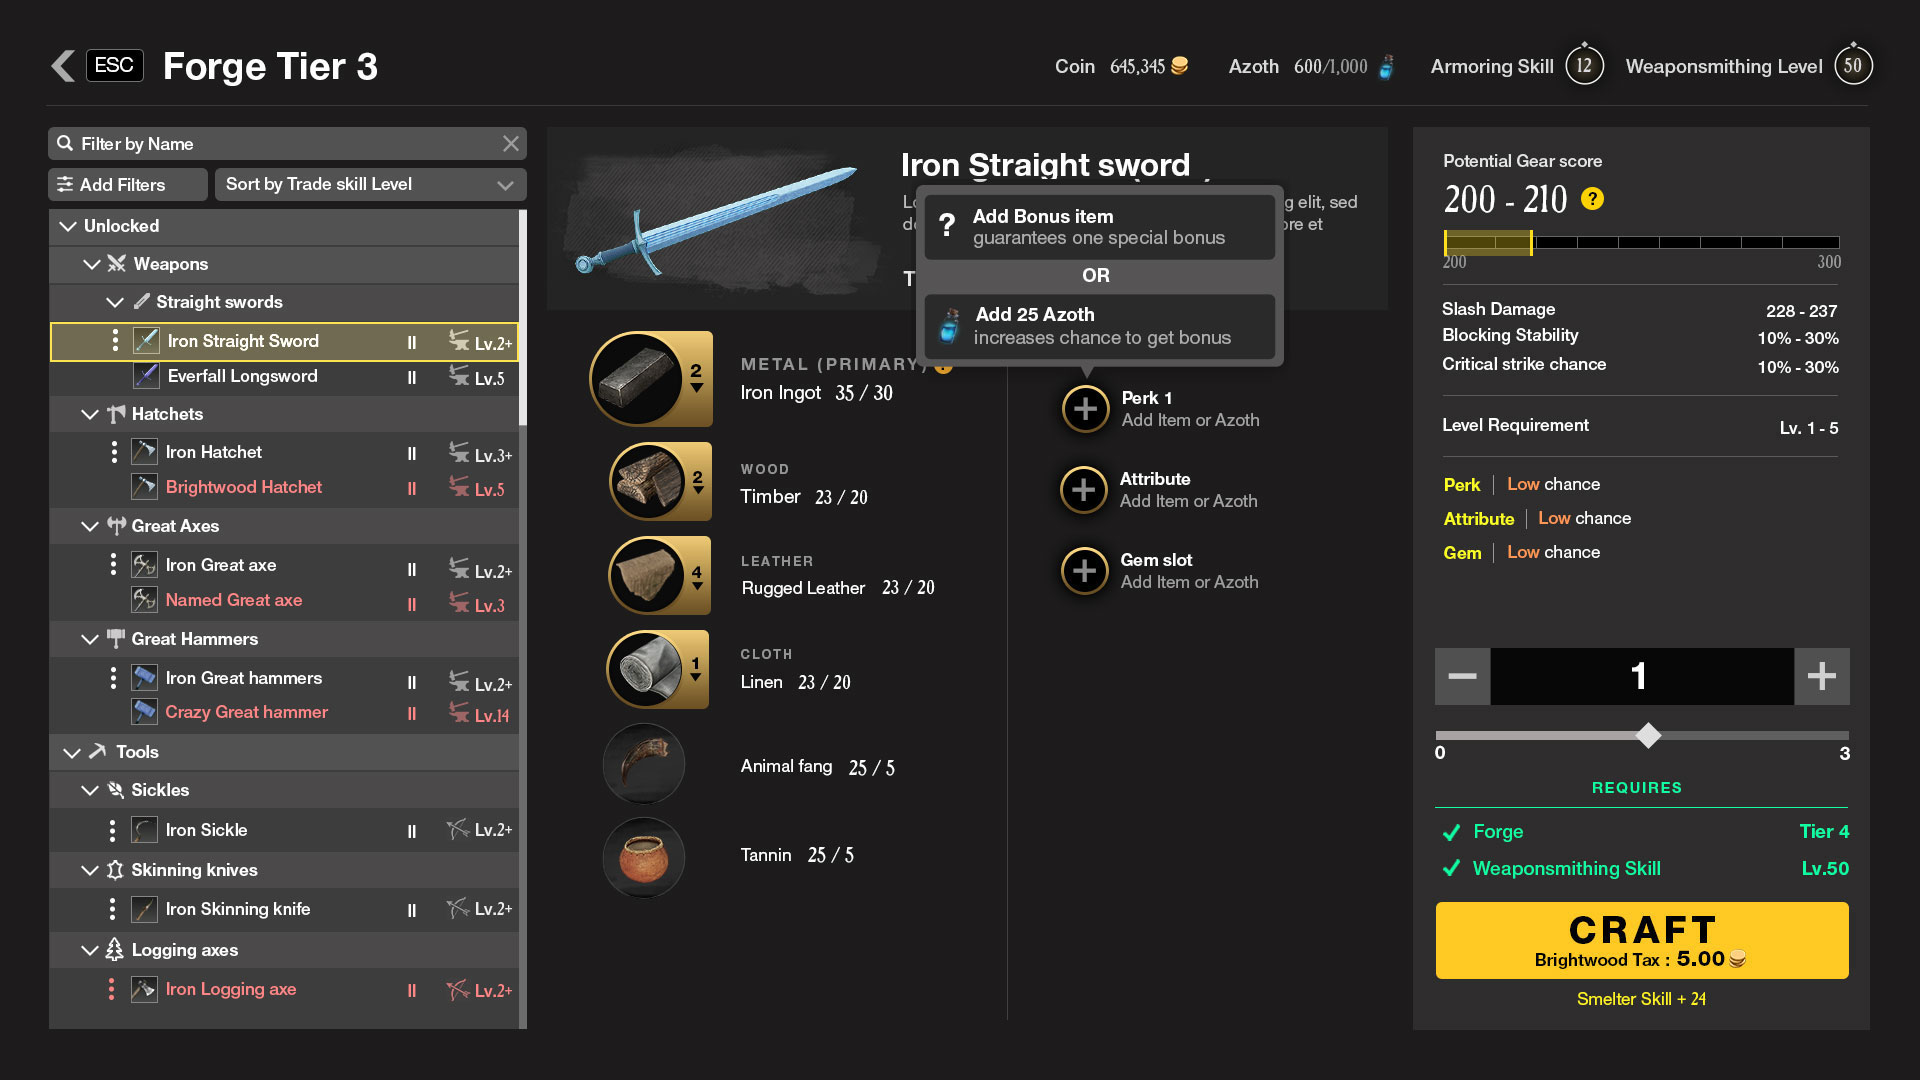Increase craft quantity with plus button
1920x1080 pixels.
[1821, 676]
